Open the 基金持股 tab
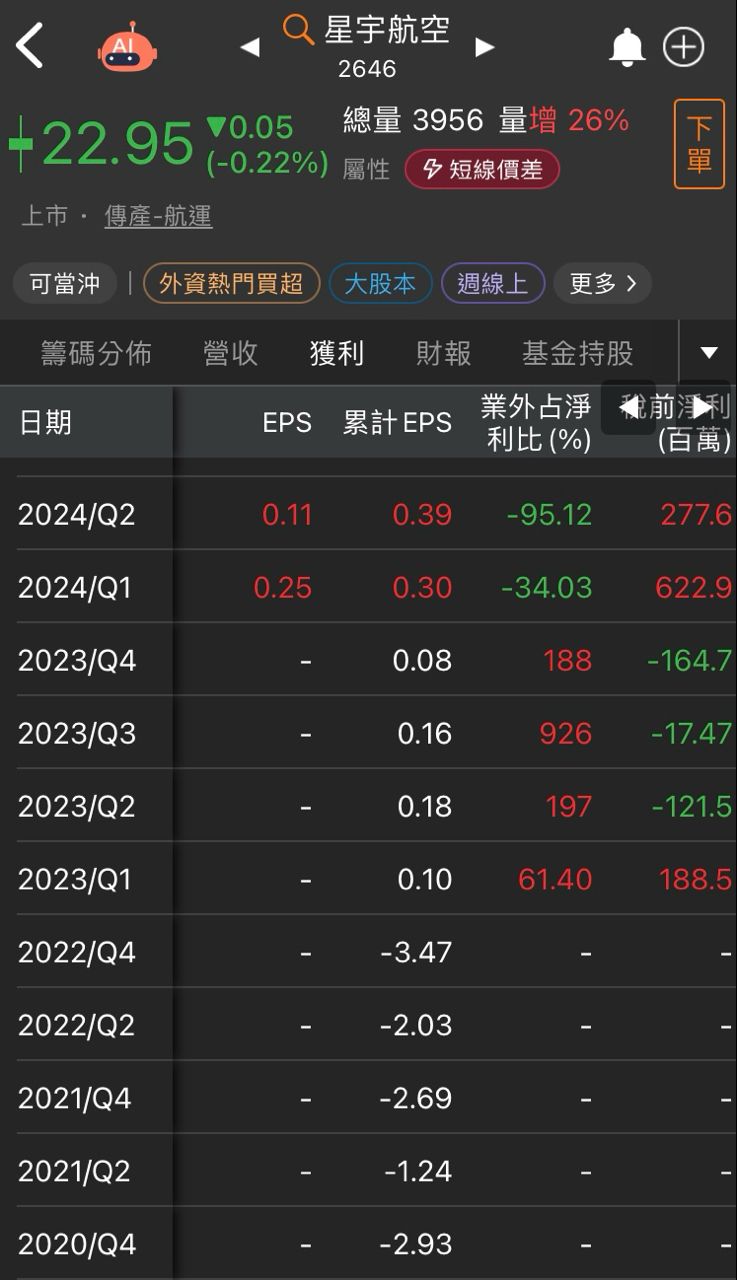The width and height of the screenshot is (737, 1280). point(577,353)
